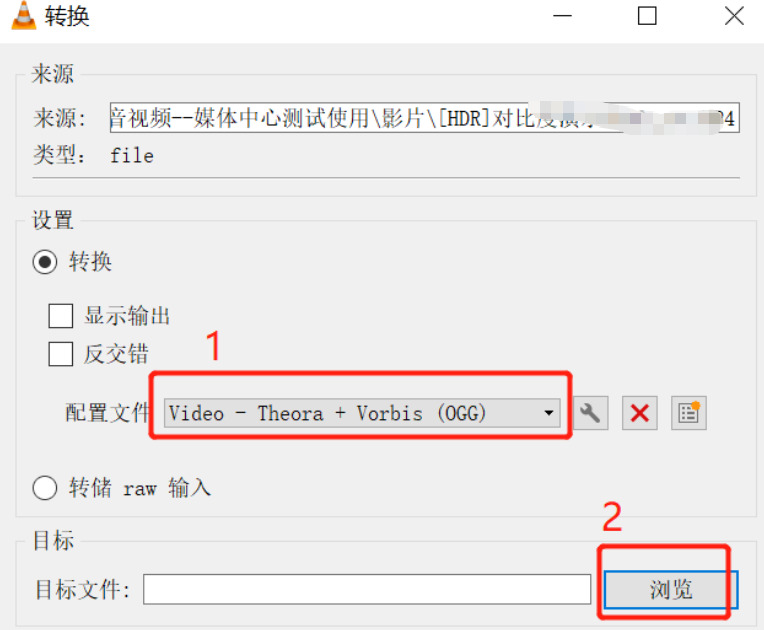Screen dimensions: 764x630
Task: Open the edit selected profile wrench icon
Action: (x=591, y=413)
